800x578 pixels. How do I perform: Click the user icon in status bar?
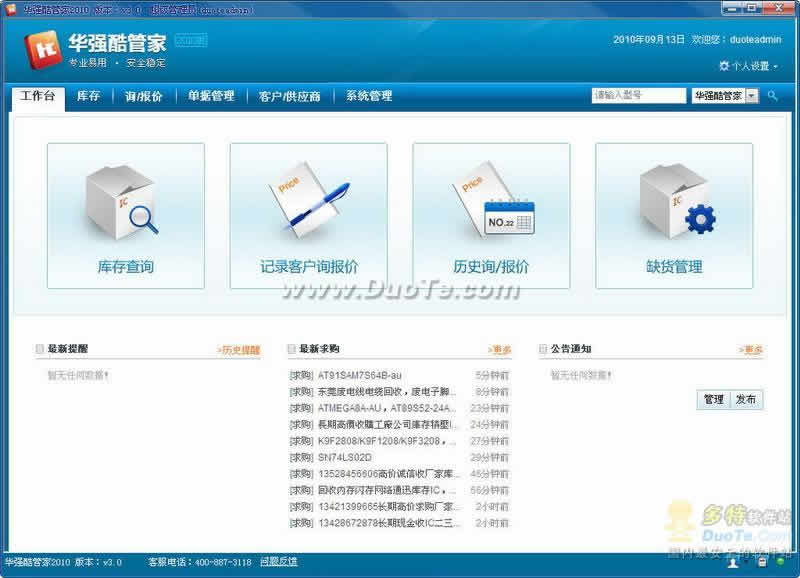click(733, 563)
